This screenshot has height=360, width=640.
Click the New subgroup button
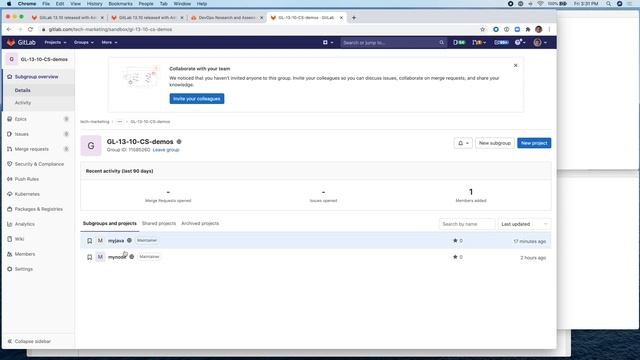495,143
